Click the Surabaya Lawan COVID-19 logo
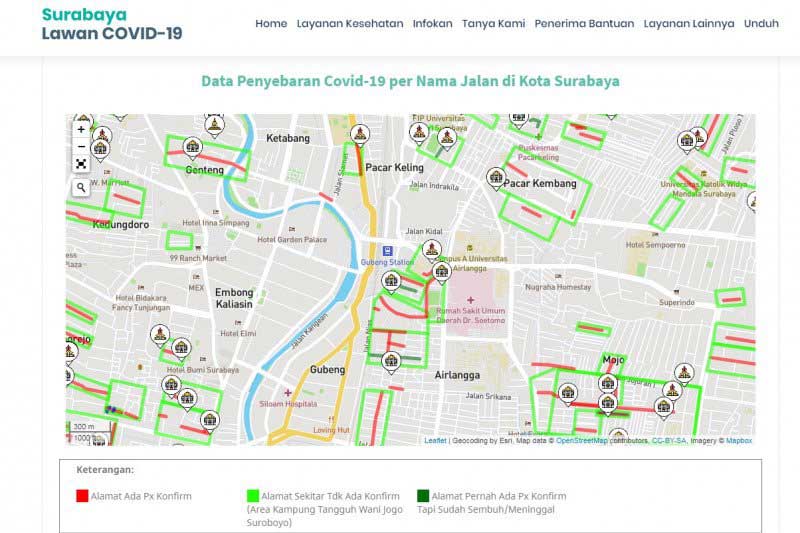Screen dimensions: 800x533 pos(112,24)
